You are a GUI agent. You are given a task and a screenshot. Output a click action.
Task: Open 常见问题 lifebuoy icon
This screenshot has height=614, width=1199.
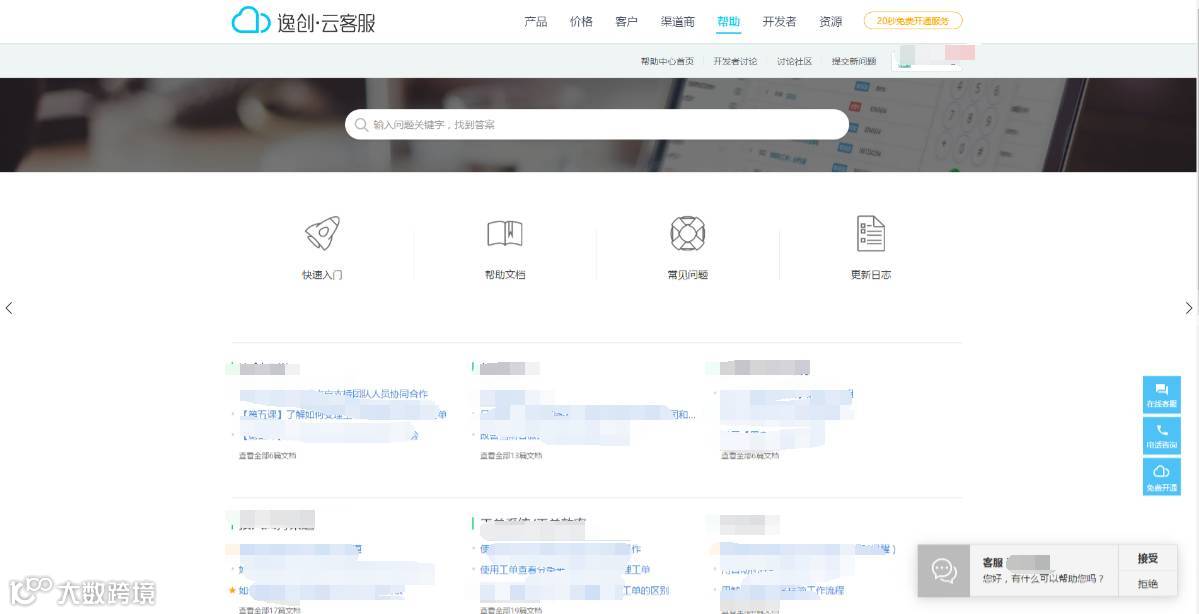pos(687,233)
